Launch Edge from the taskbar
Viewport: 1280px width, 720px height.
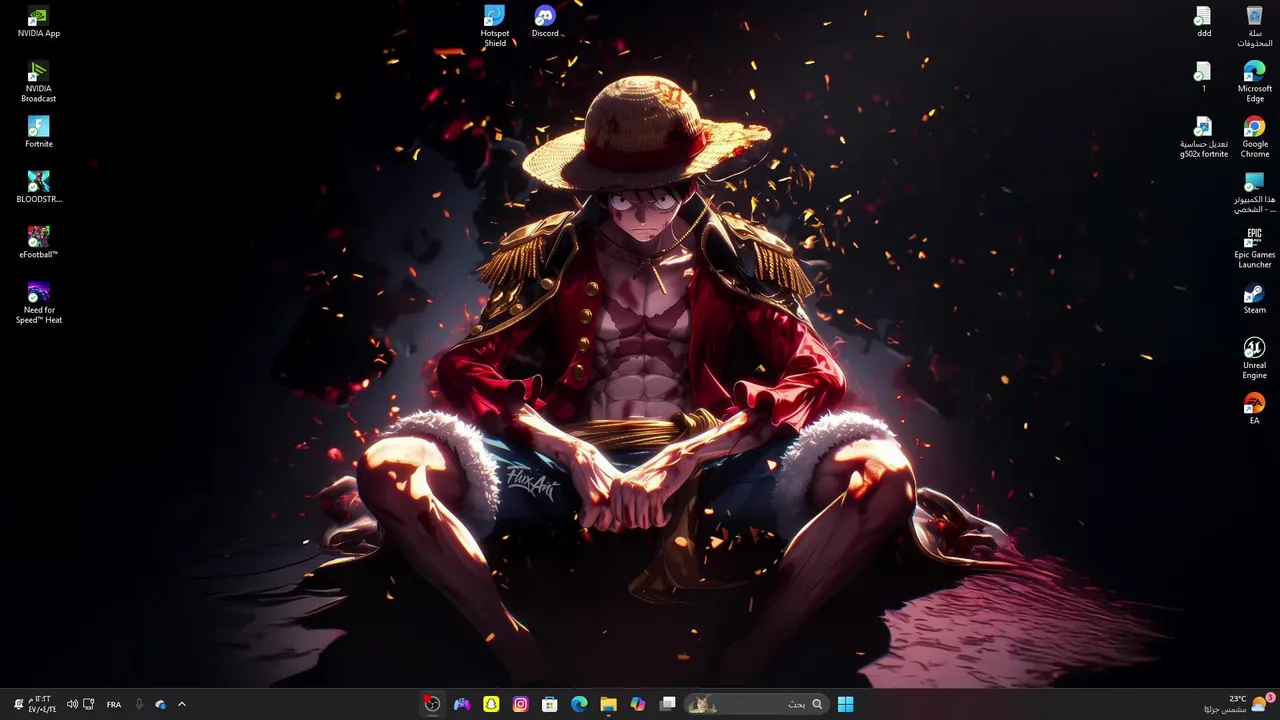tap(579, 704)
